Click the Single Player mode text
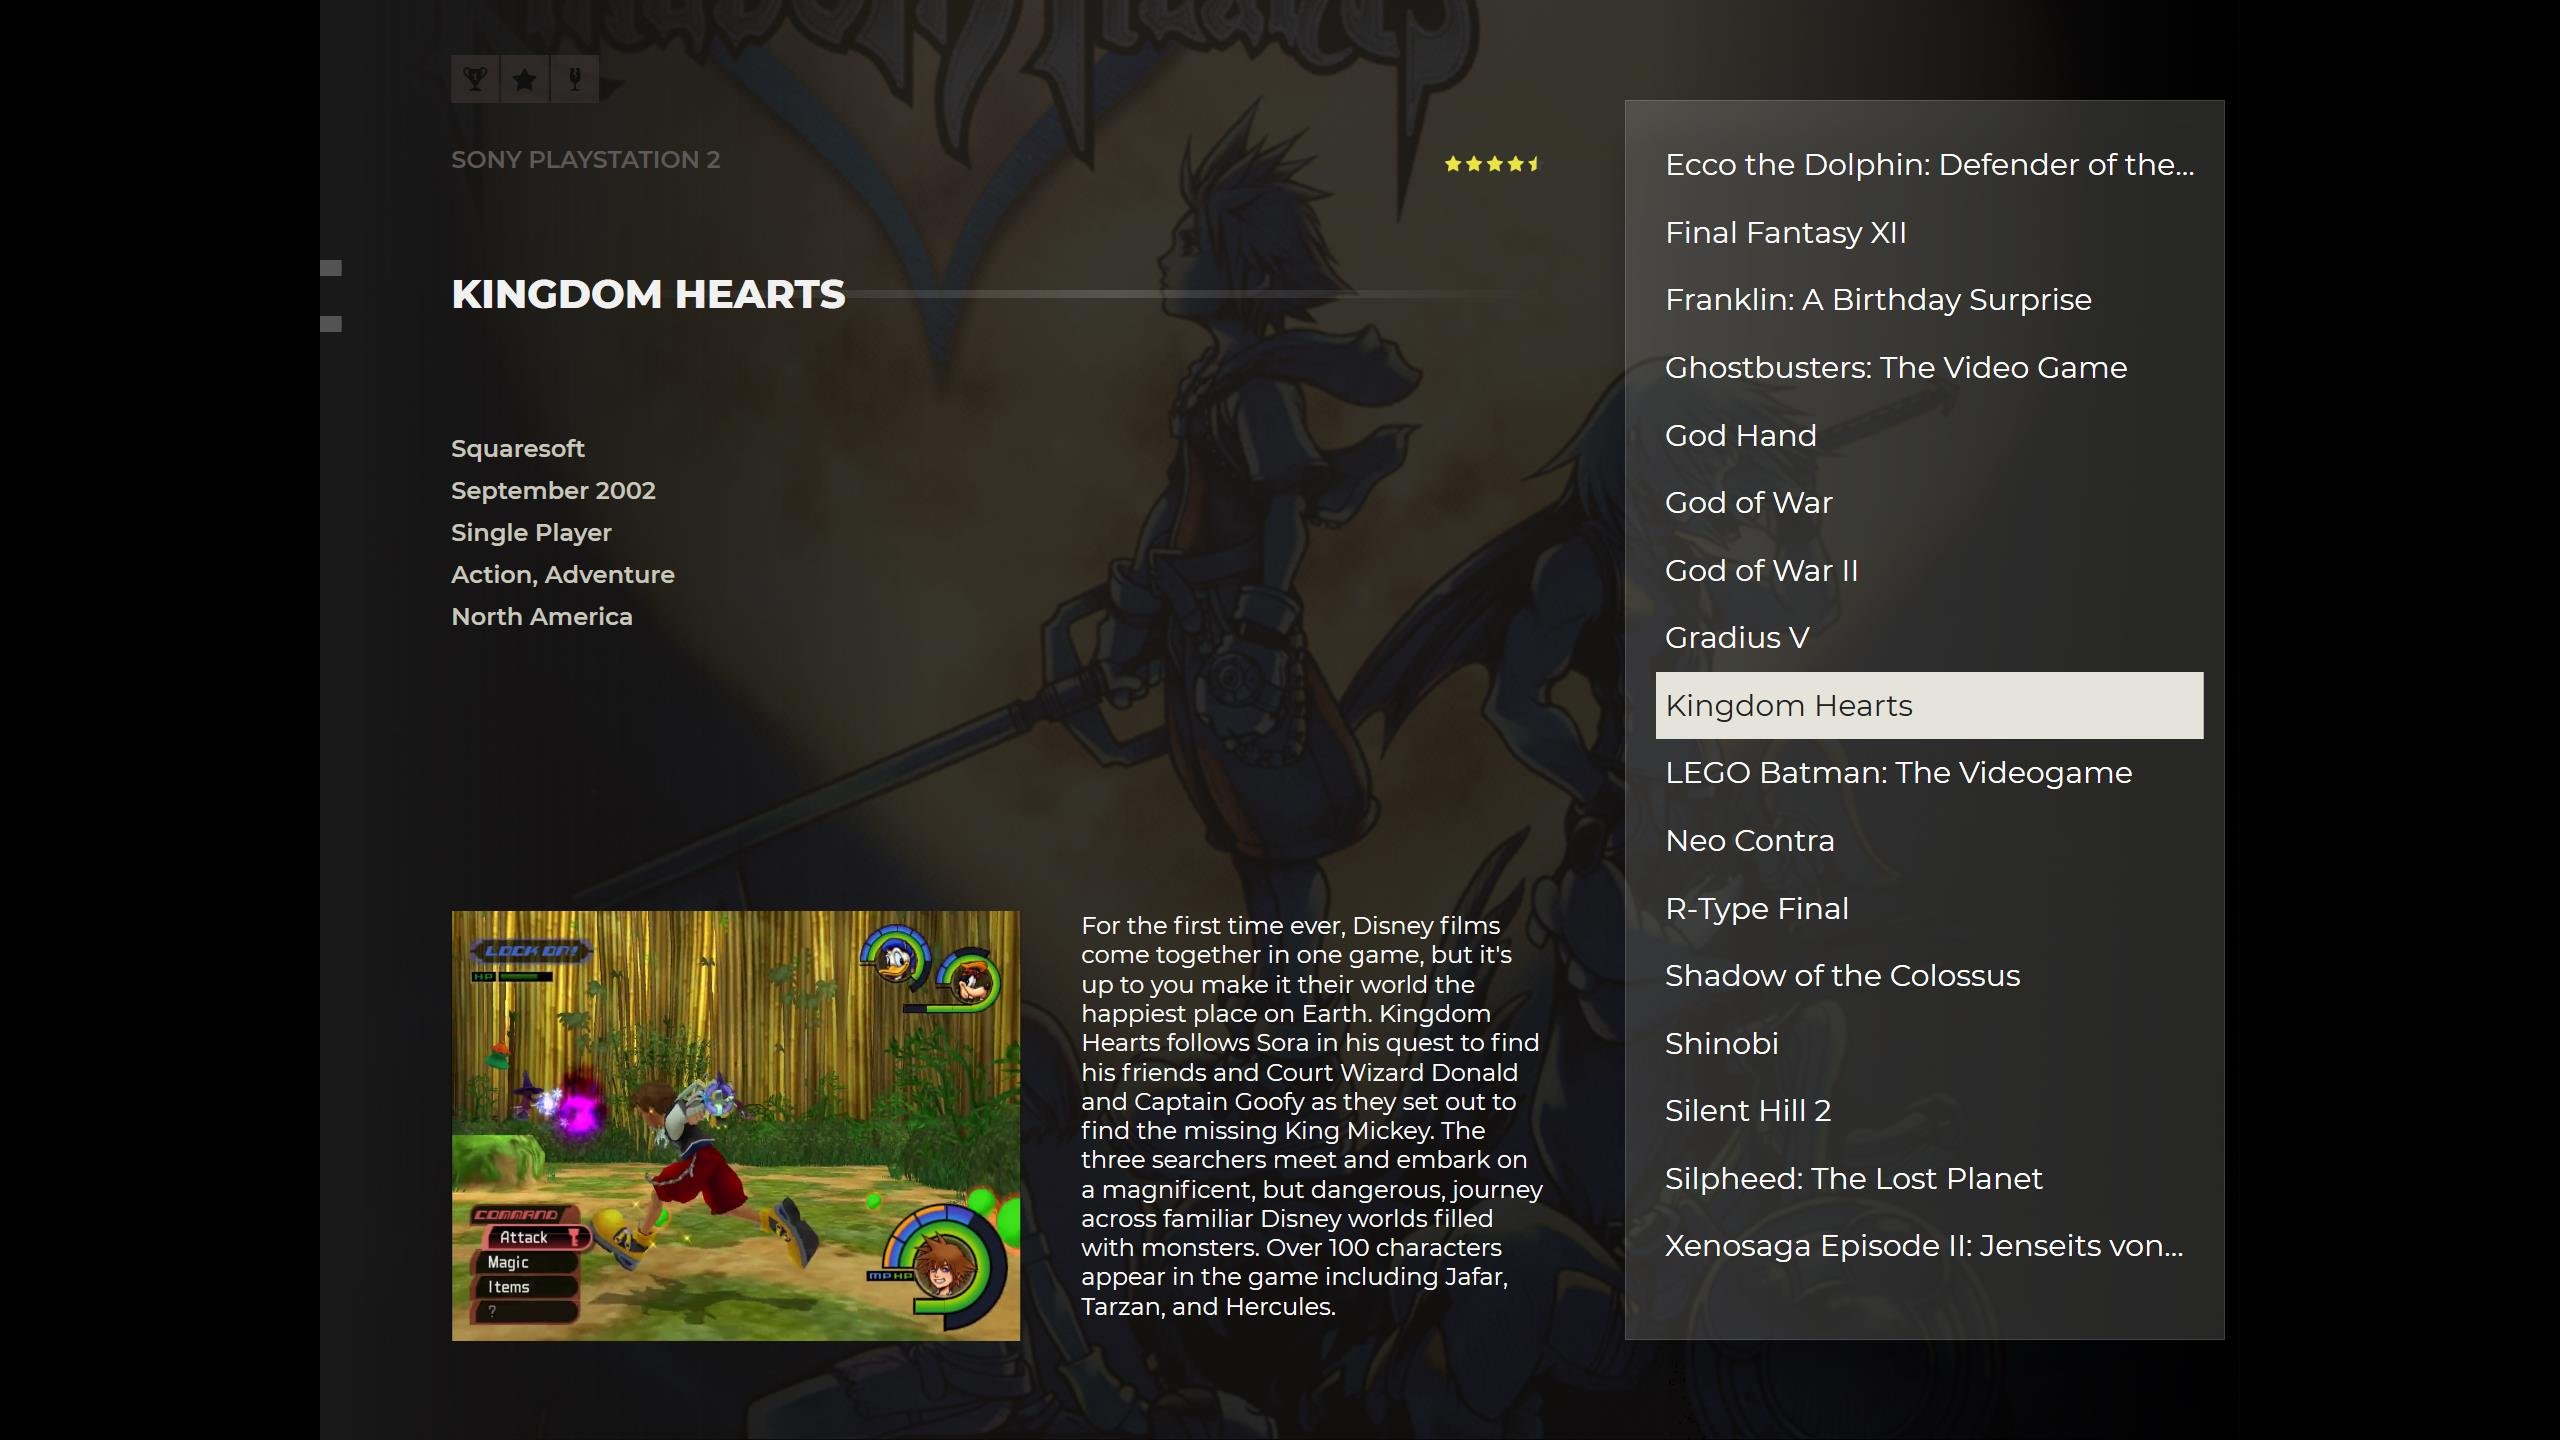 click(531, 533)
